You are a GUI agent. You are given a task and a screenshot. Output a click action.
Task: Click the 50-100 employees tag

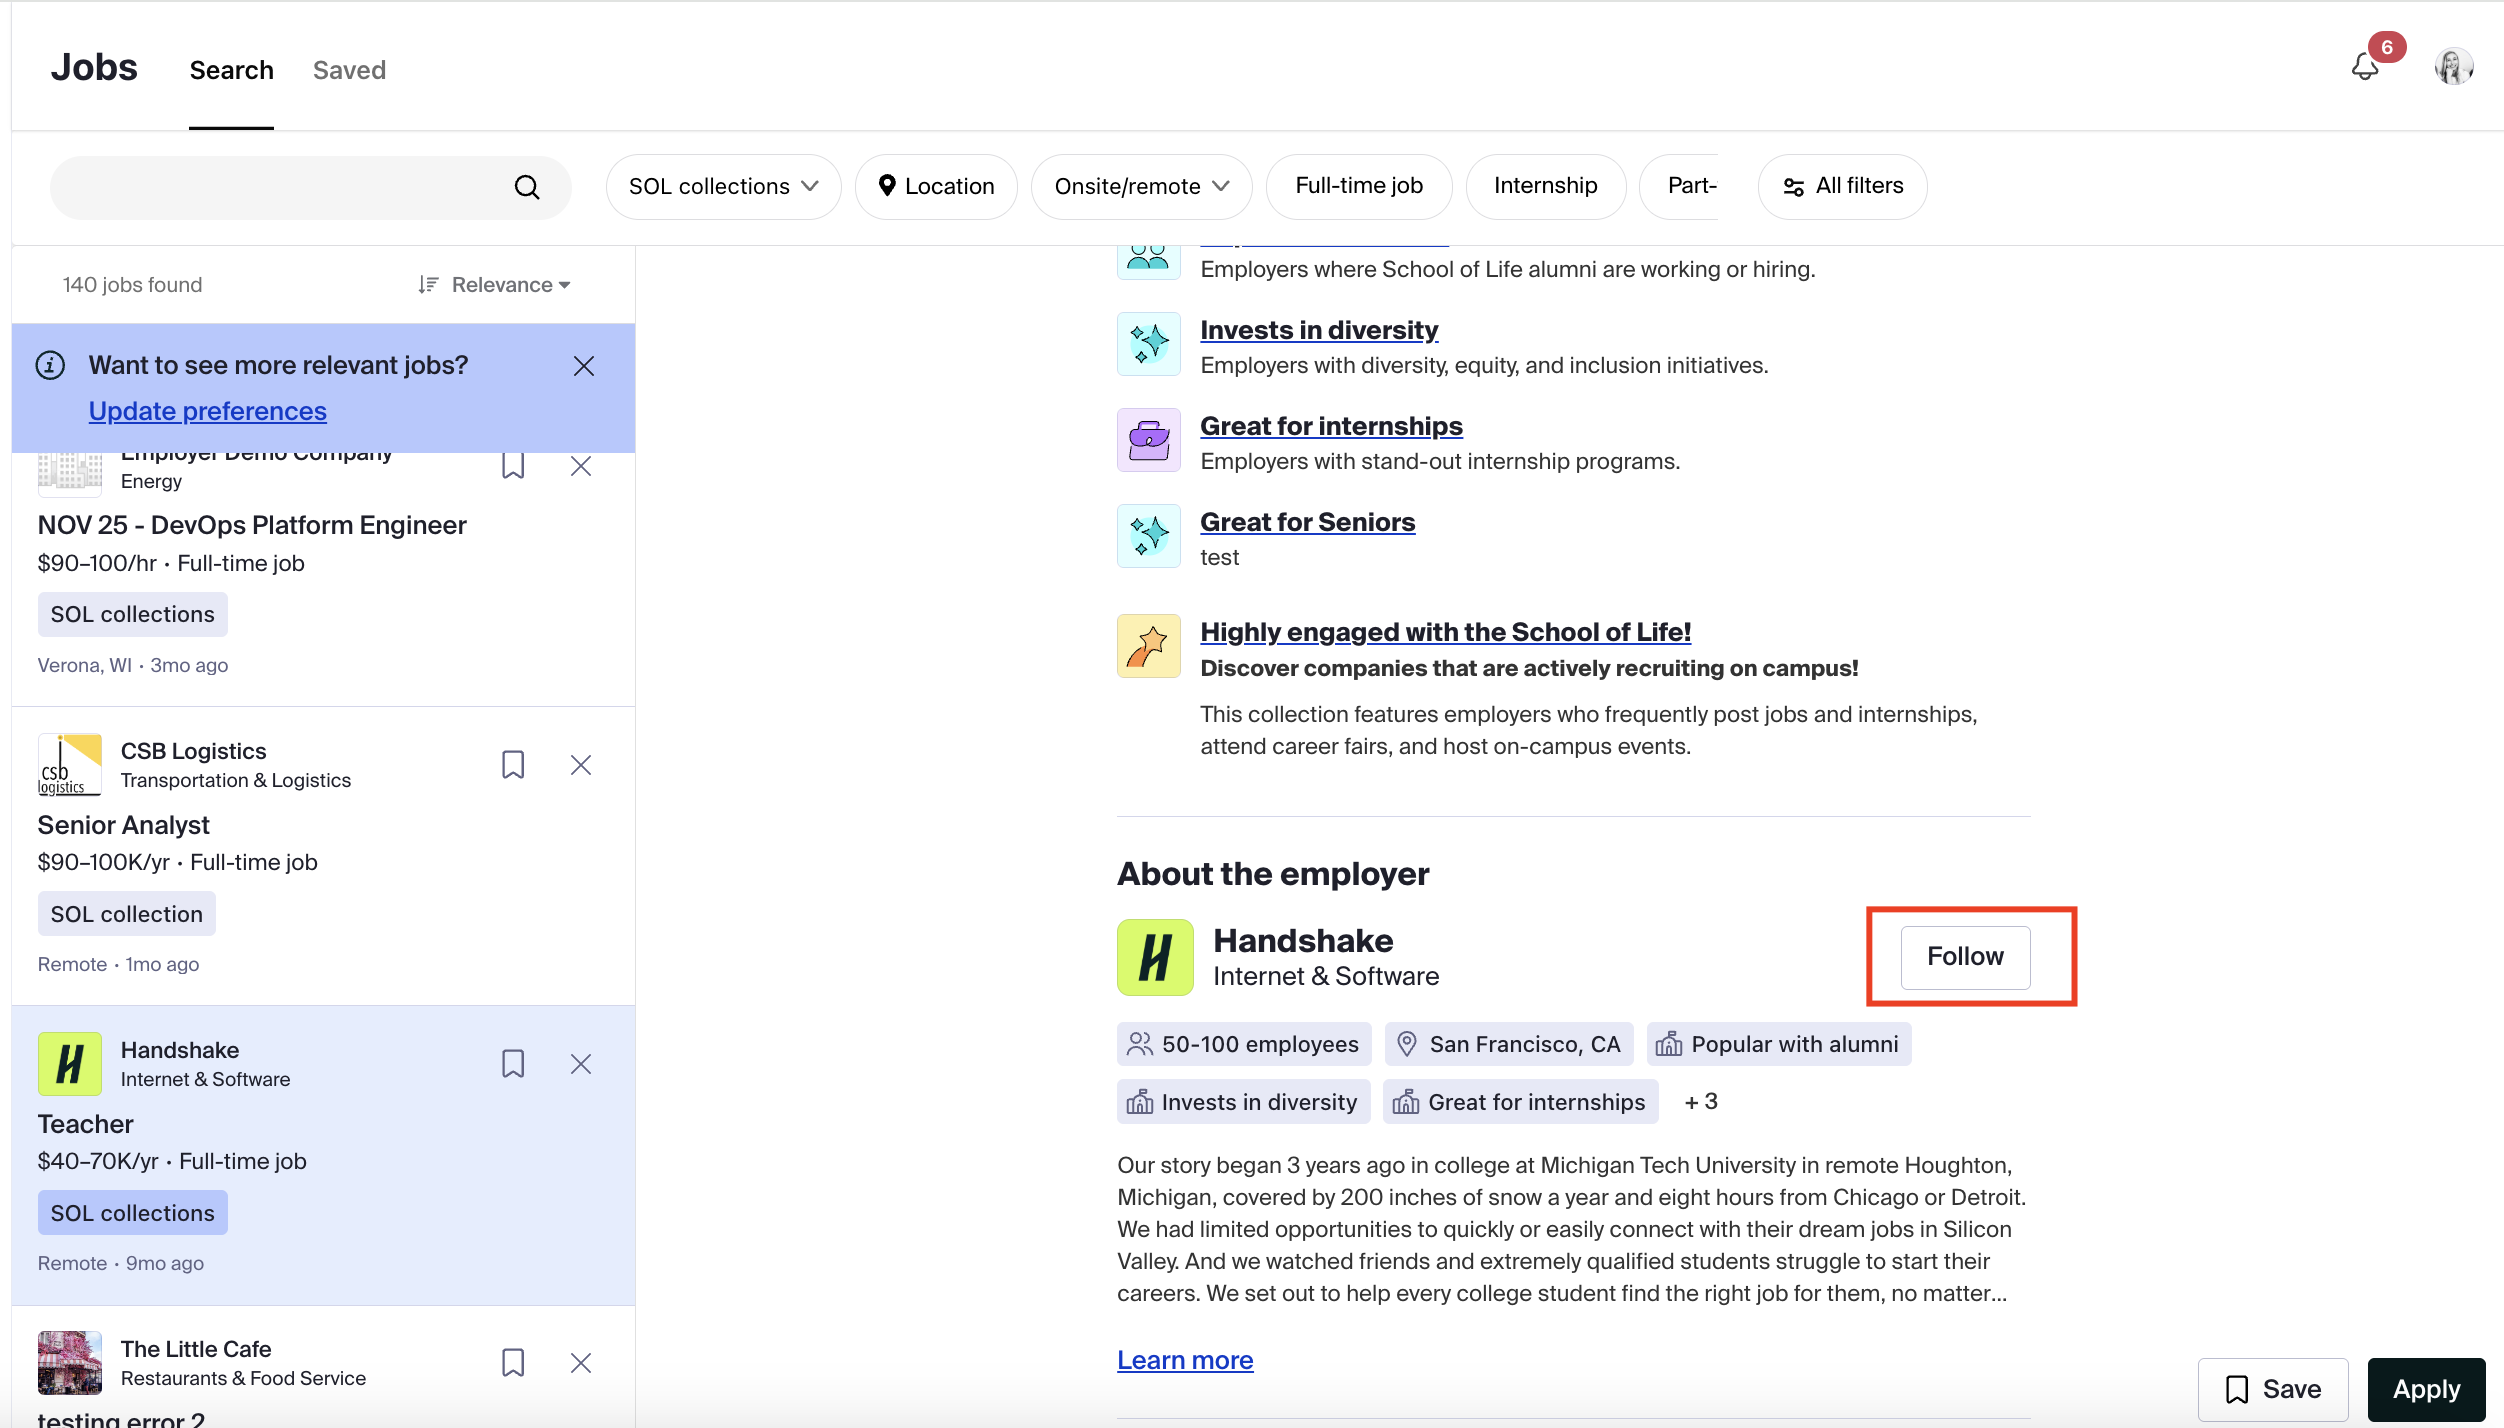point(1244,1044)
